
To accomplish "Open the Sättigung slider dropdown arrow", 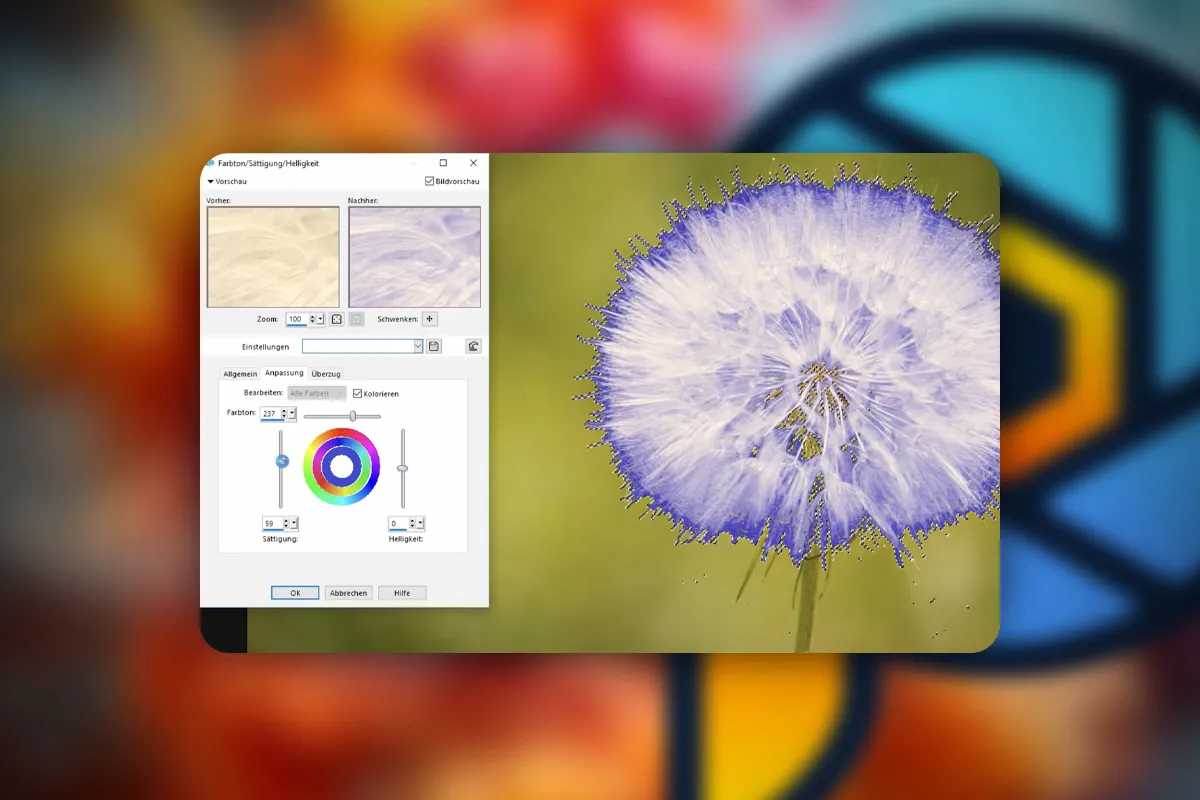I will coord(294,523).
